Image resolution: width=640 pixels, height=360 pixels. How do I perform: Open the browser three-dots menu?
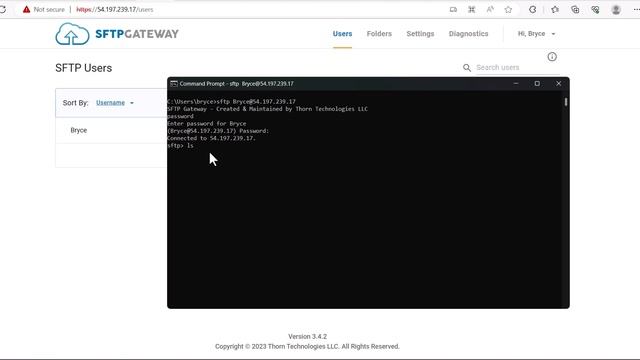click(x=636, y=9)
